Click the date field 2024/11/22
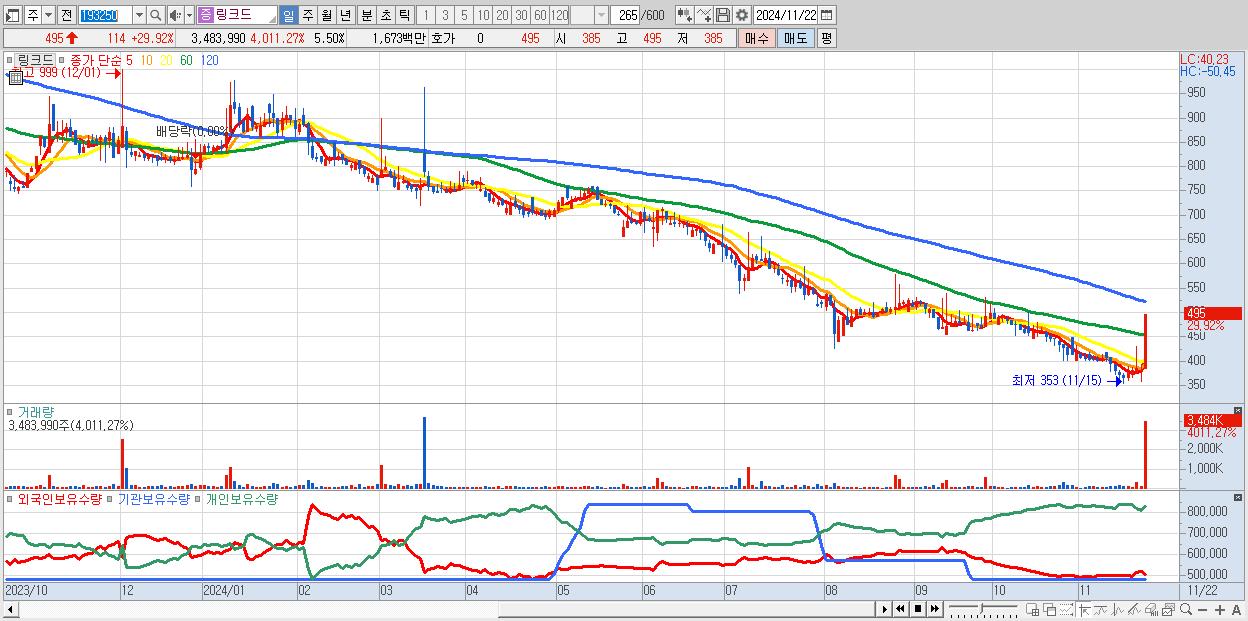 click(785, 15)
